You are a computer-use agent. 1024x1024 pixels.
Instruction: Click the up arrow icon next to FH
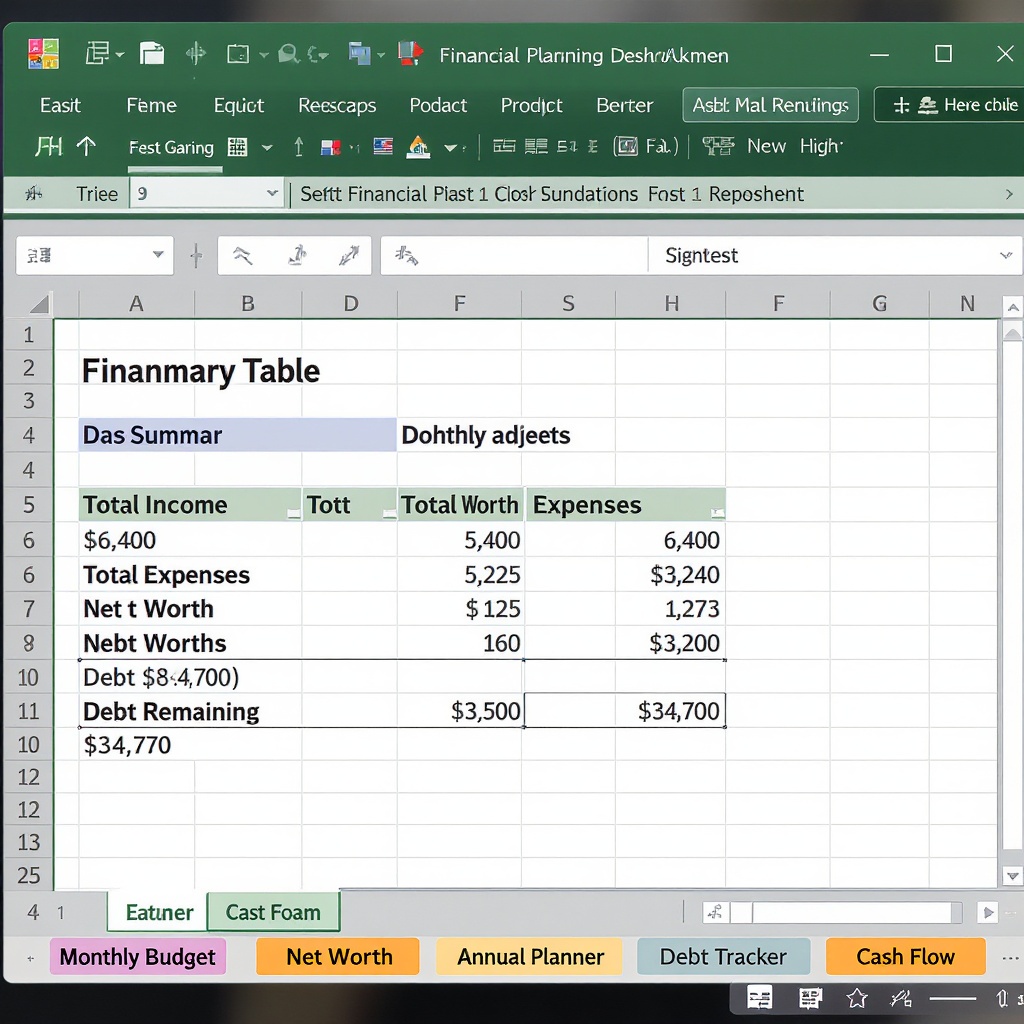click(86, 146)
